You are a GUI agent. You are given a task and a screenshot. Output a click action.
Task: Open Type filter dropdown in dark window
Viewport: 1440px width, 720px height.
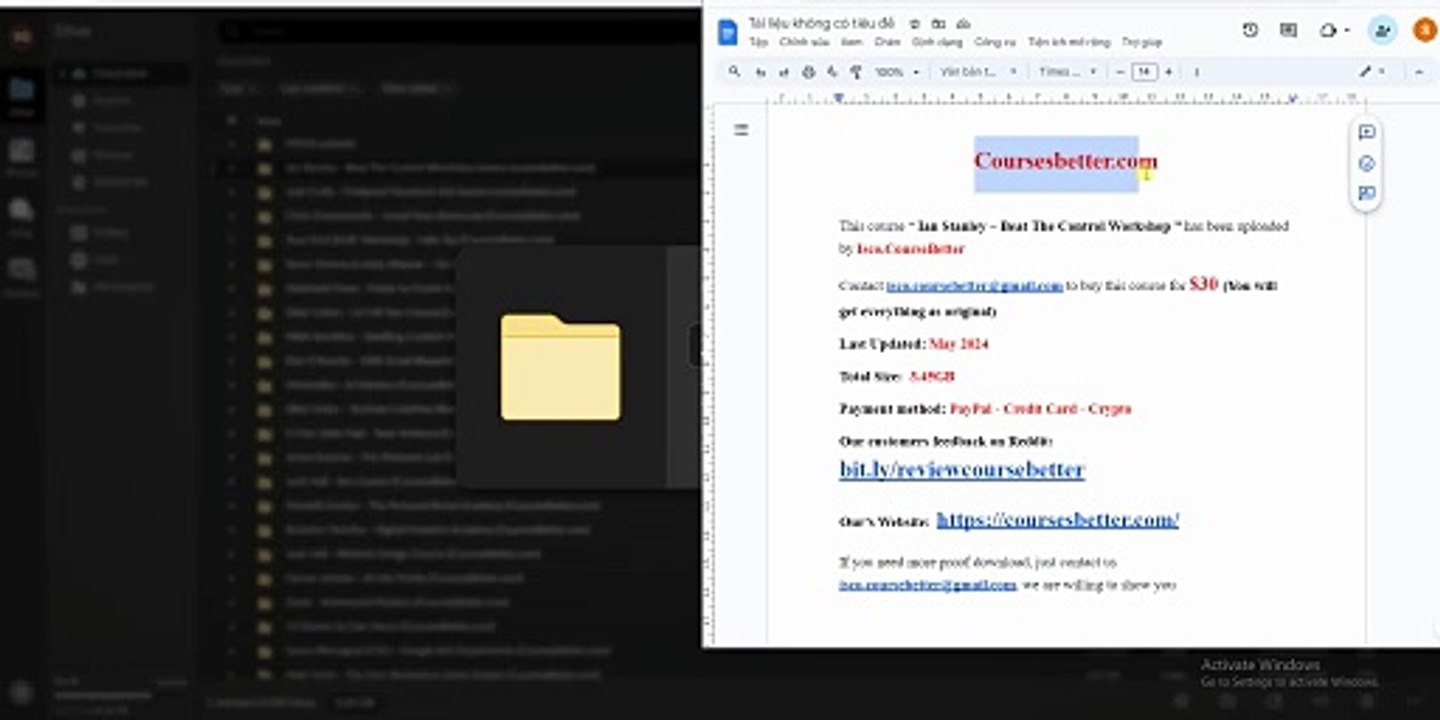tap(239, 88)
